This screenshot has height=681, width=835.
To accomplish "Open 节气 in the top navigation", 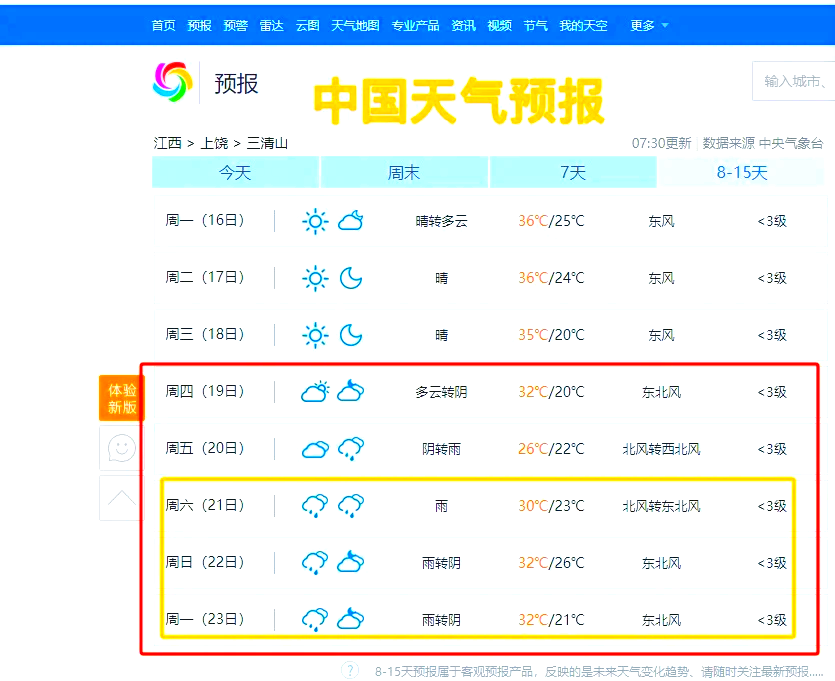I will pyautogui.click(x=535, y=26).
